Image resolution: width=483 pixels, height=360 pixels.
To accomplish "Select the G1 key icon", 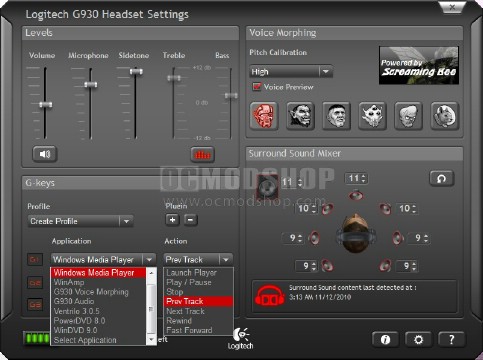I will point(35,259).
